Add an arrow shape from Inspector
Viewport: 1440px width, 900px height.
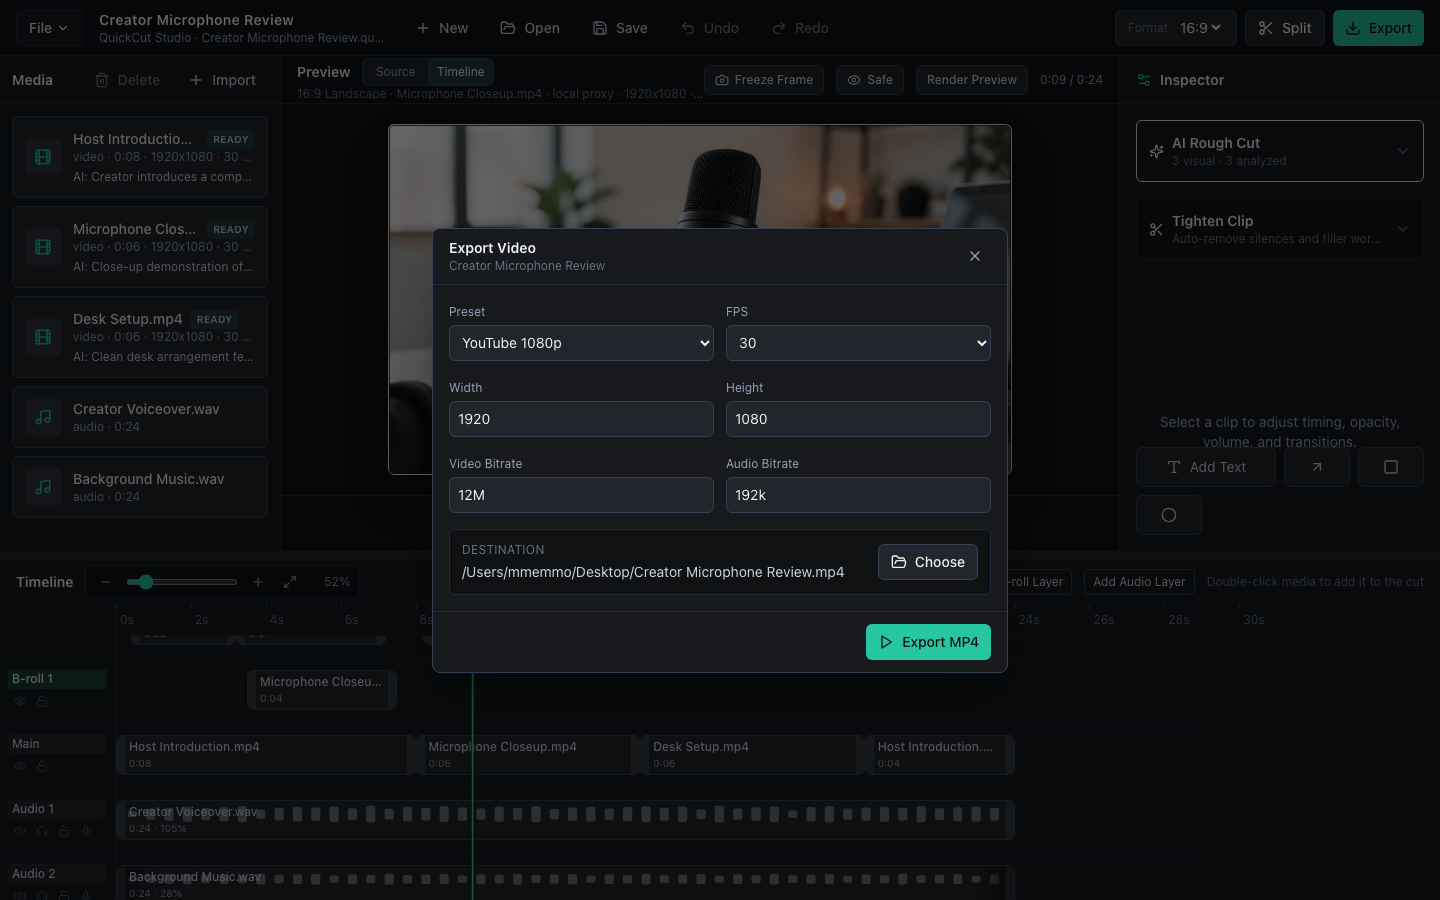click(1317, 467)
